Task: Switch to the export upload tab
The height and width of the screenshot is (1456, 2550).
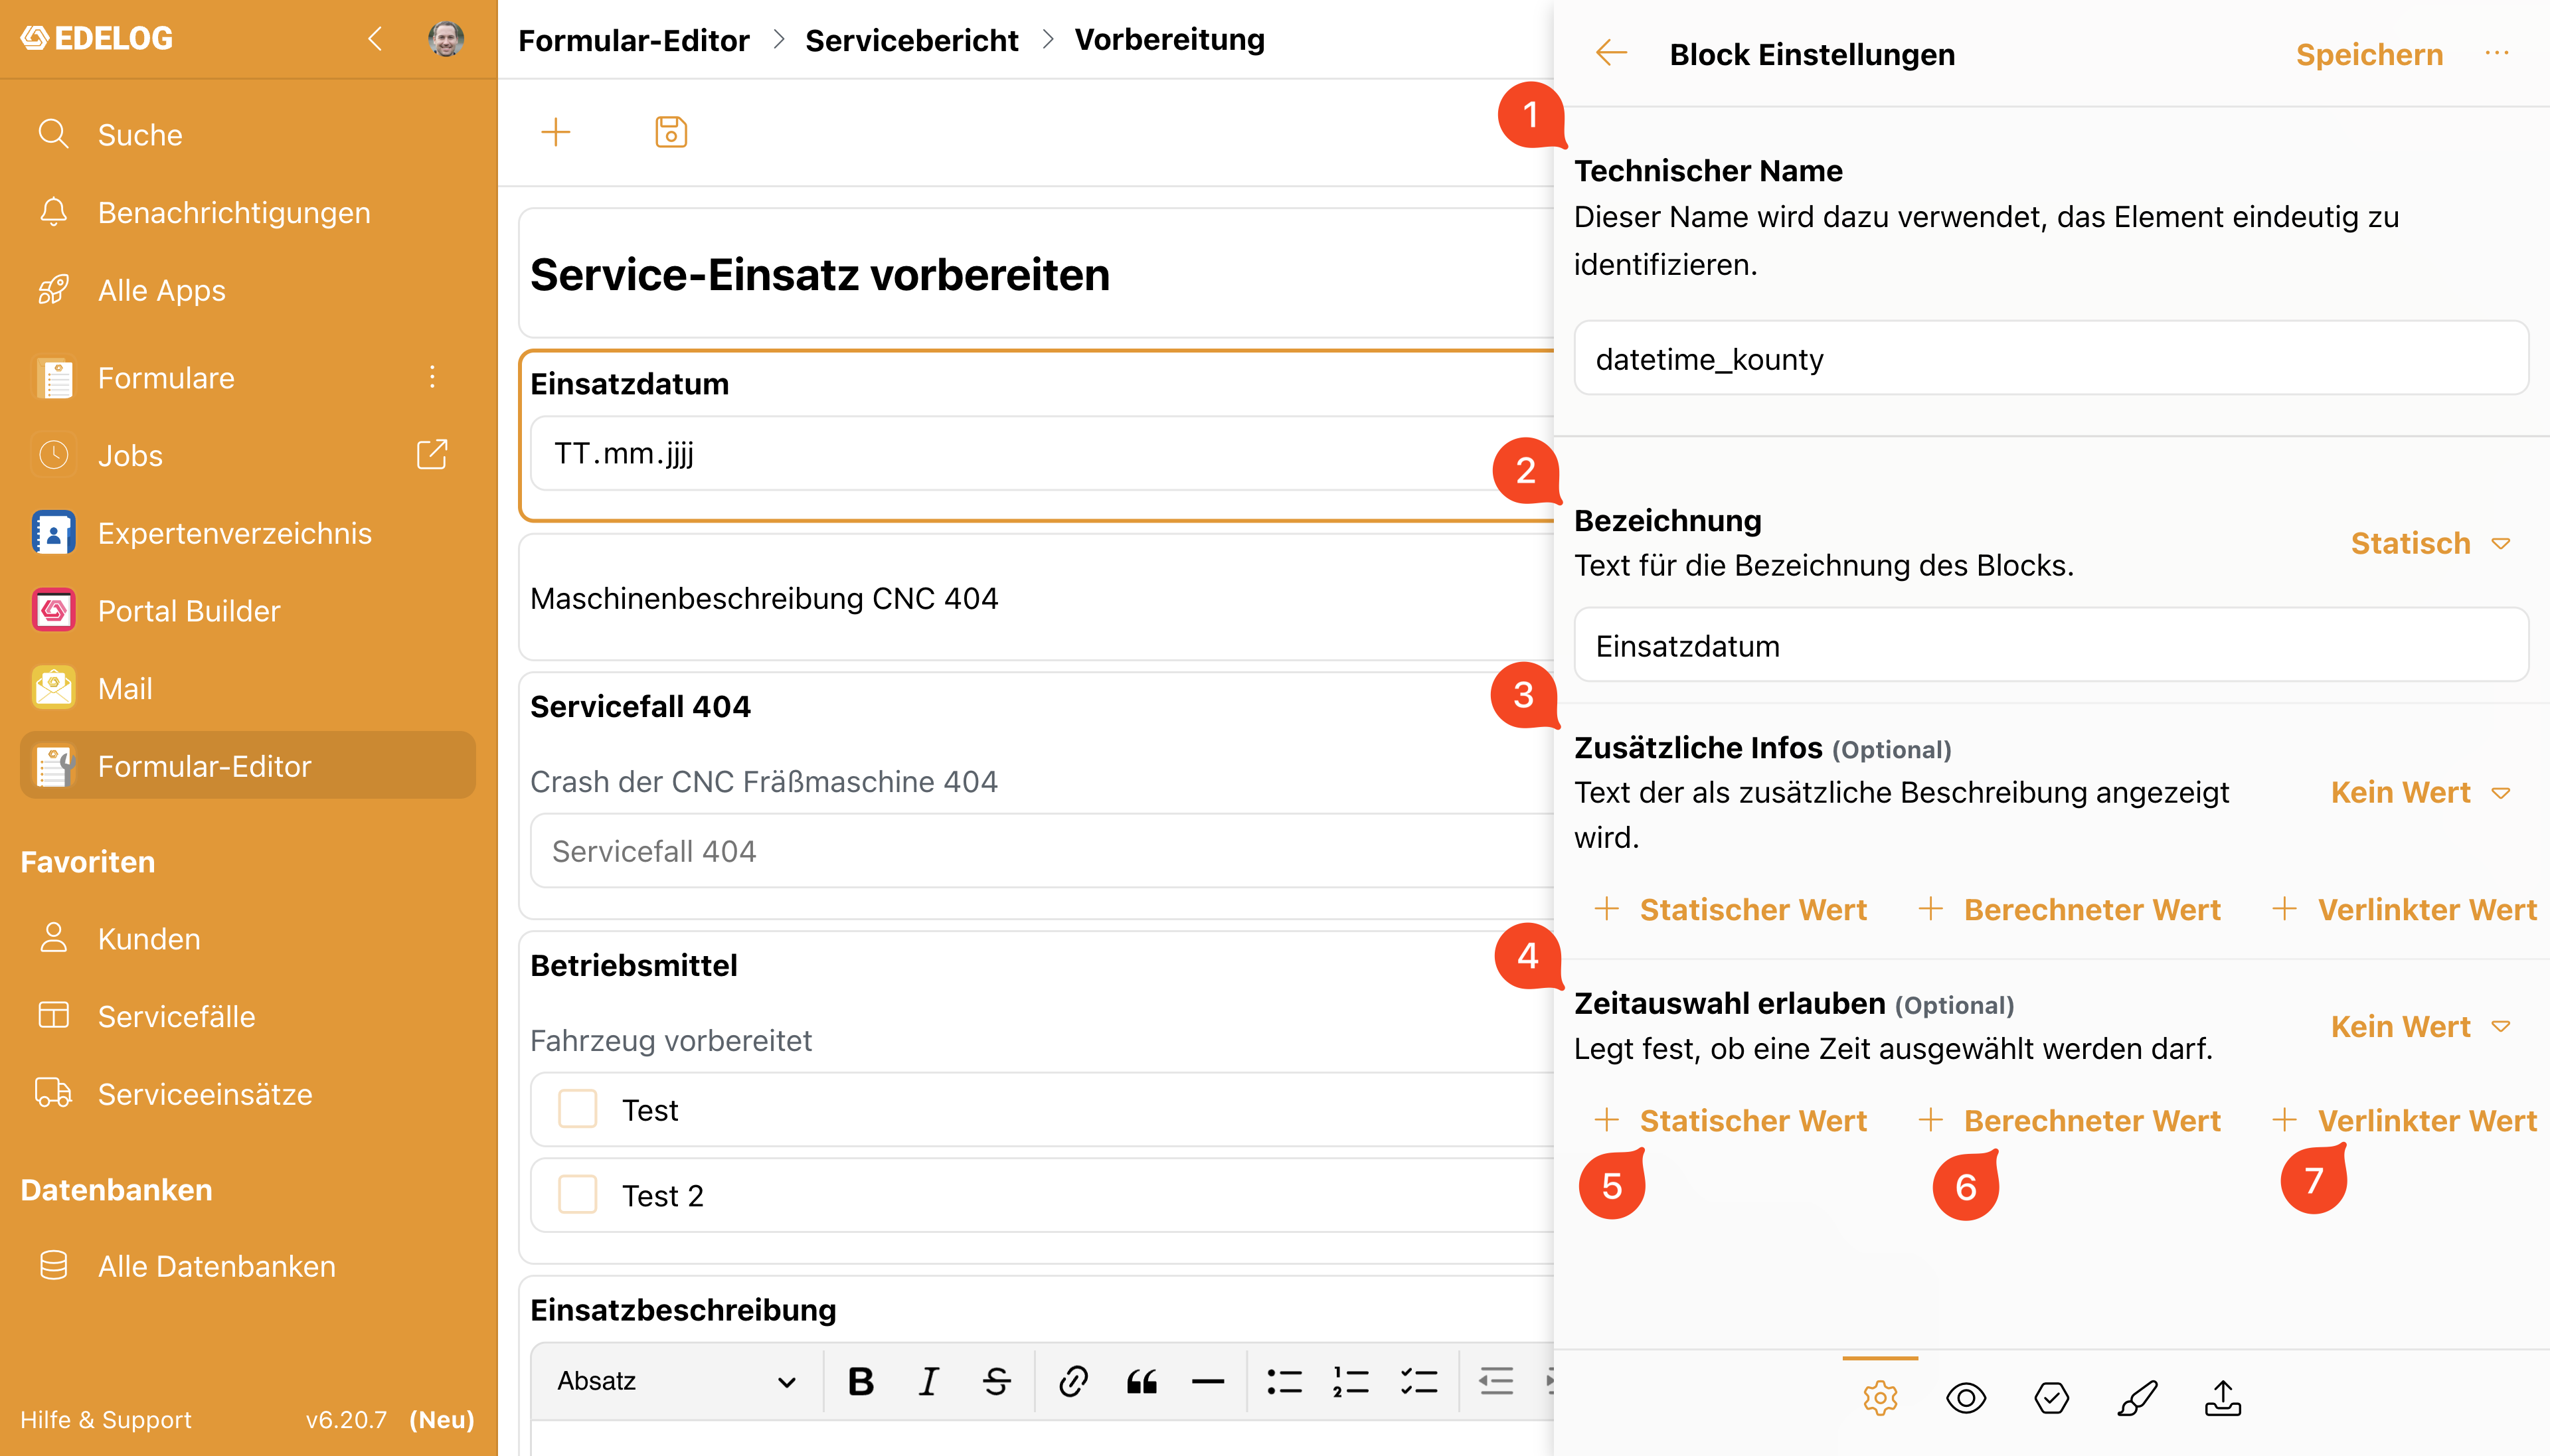Action: tap(2223, 1397)
